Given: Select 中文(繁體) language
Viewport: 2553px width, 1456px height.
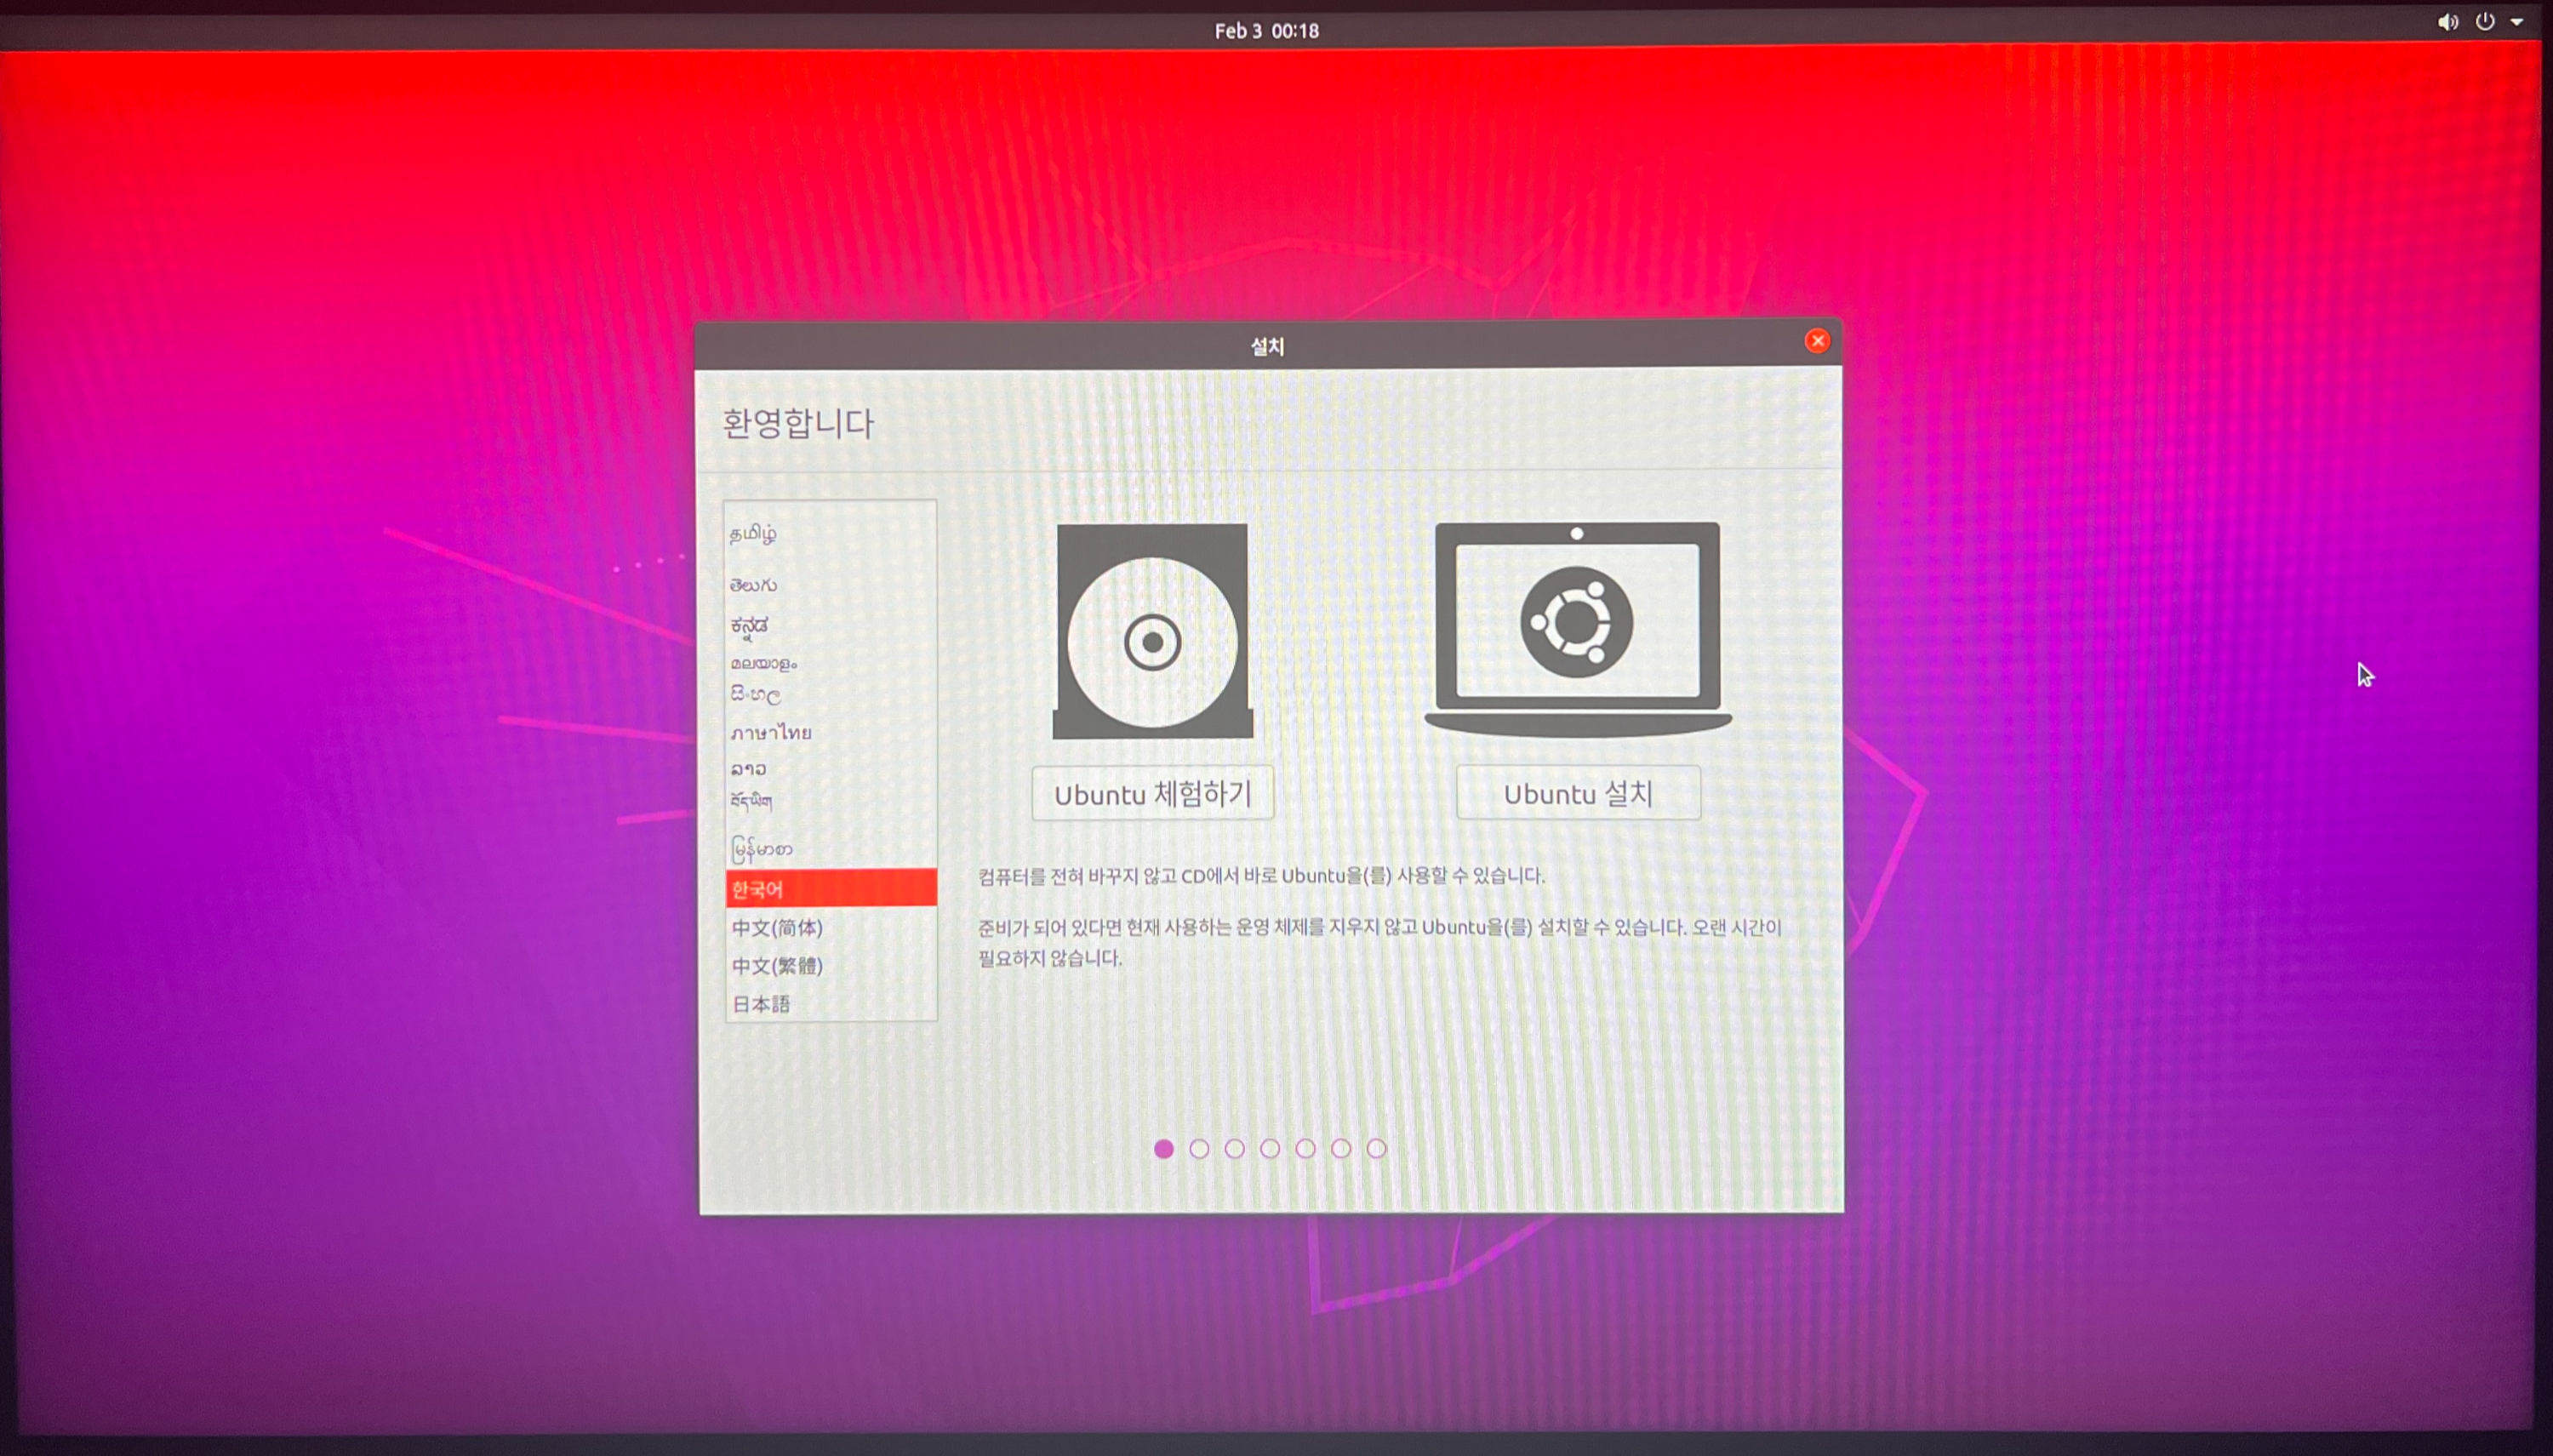Looking at the screenshot, I should 777,965.
